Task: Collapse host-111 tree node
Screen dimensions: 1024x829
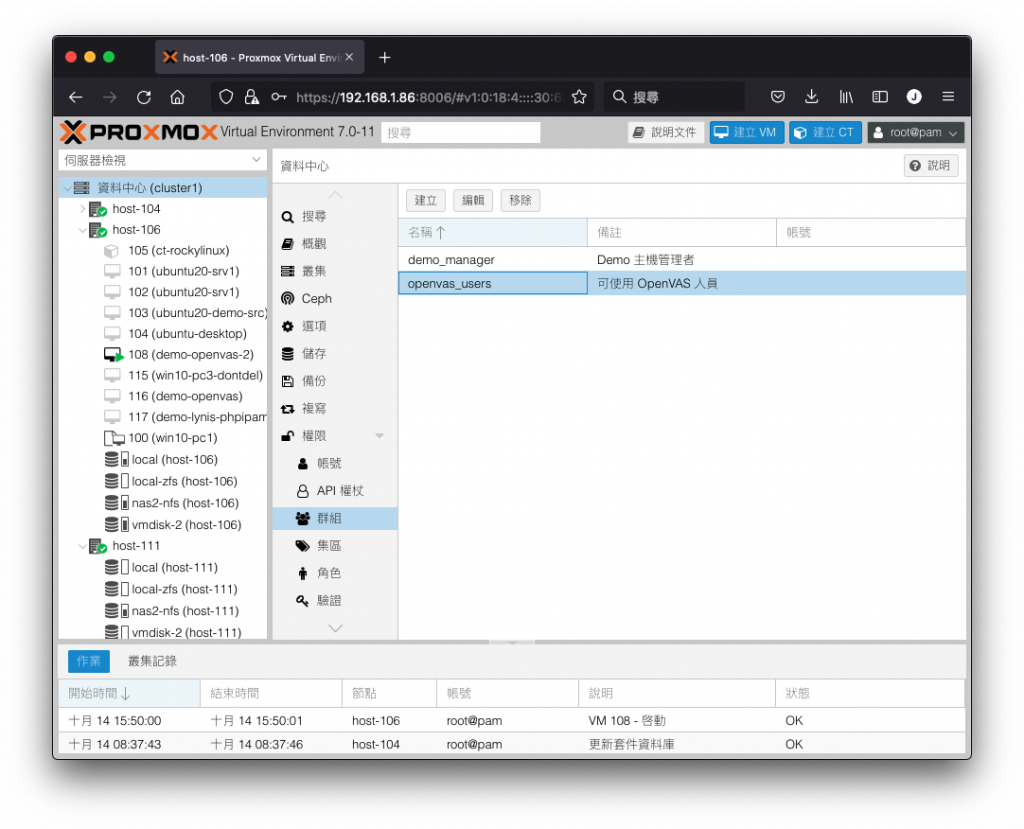Action: (x=82, y=546)
